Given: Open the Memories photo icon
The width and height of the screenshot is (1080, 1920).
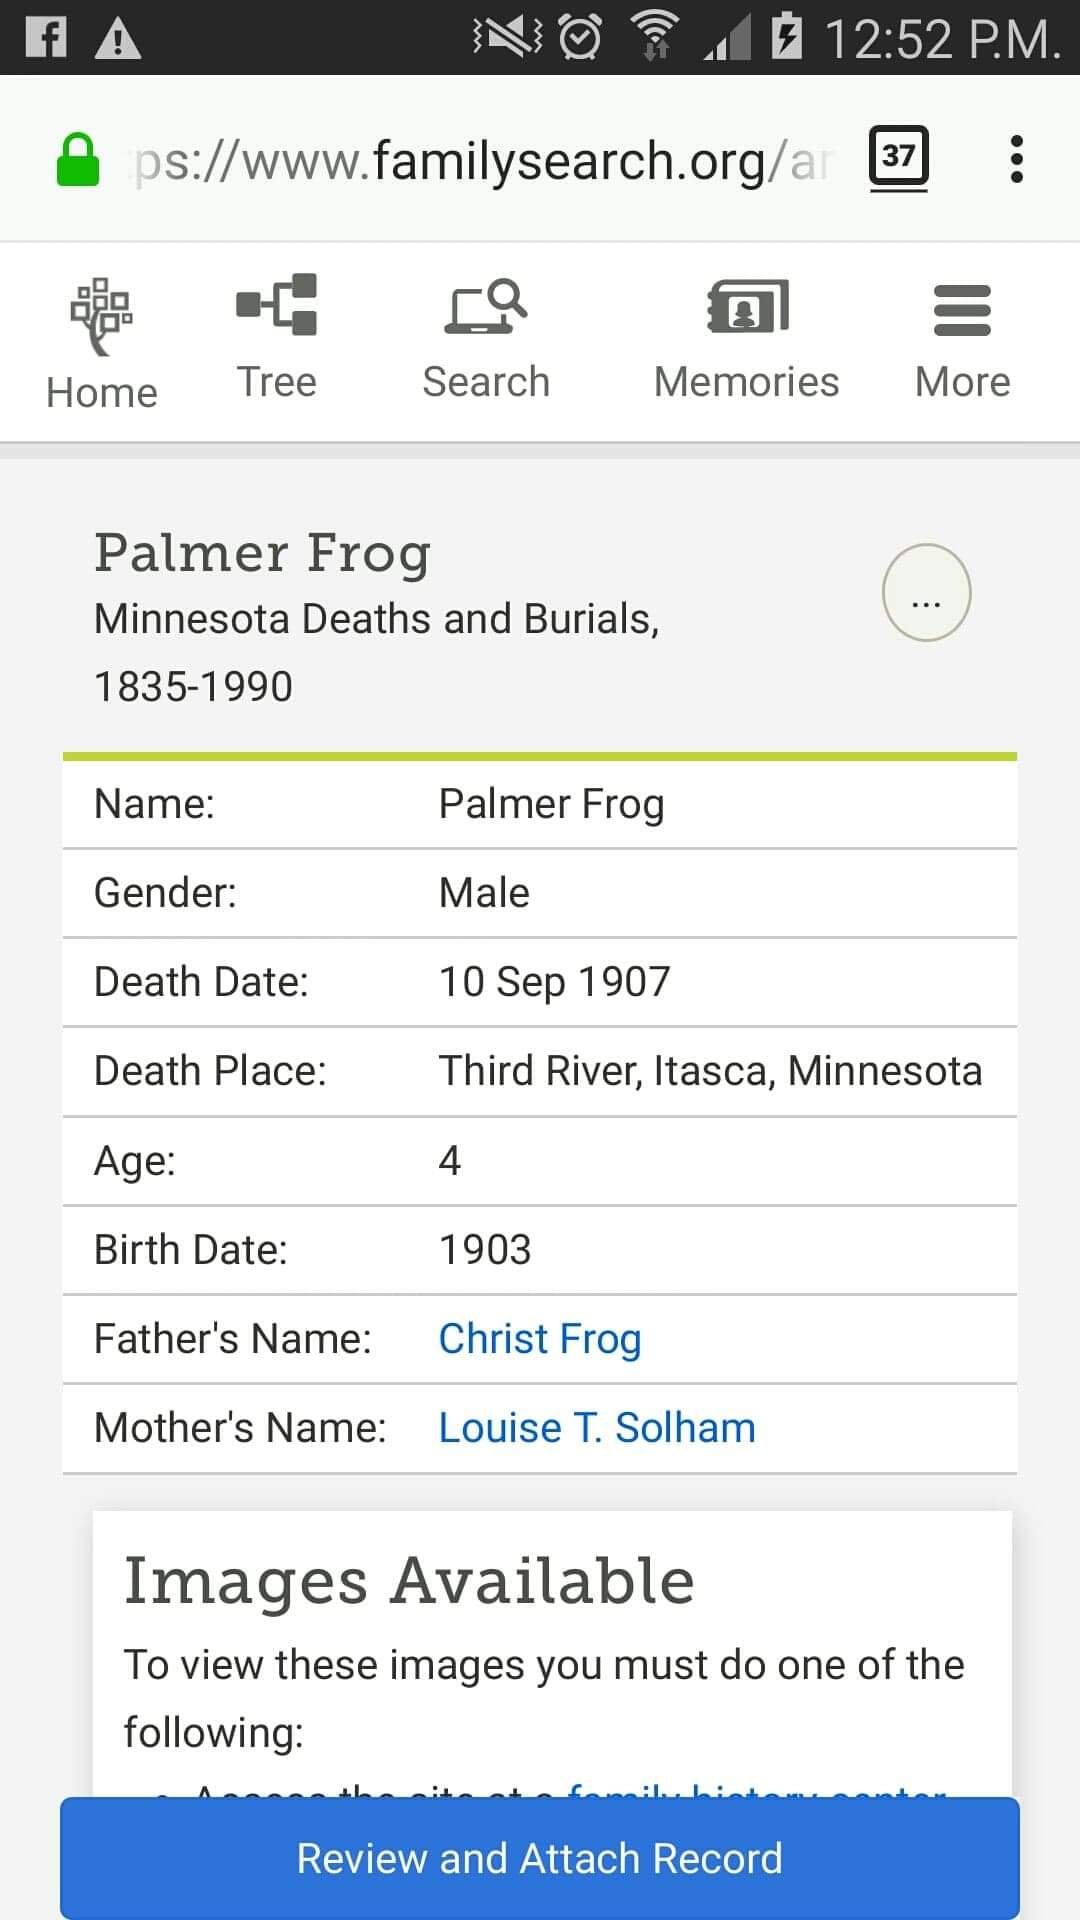Looking at the screenshot, I should coord(748,306).
